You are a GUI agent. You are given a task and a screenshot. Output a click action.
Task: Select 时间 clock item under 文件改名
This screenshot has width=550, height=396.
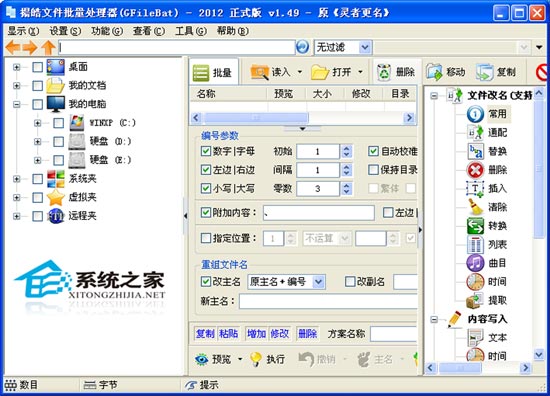[x=497, y=281]
